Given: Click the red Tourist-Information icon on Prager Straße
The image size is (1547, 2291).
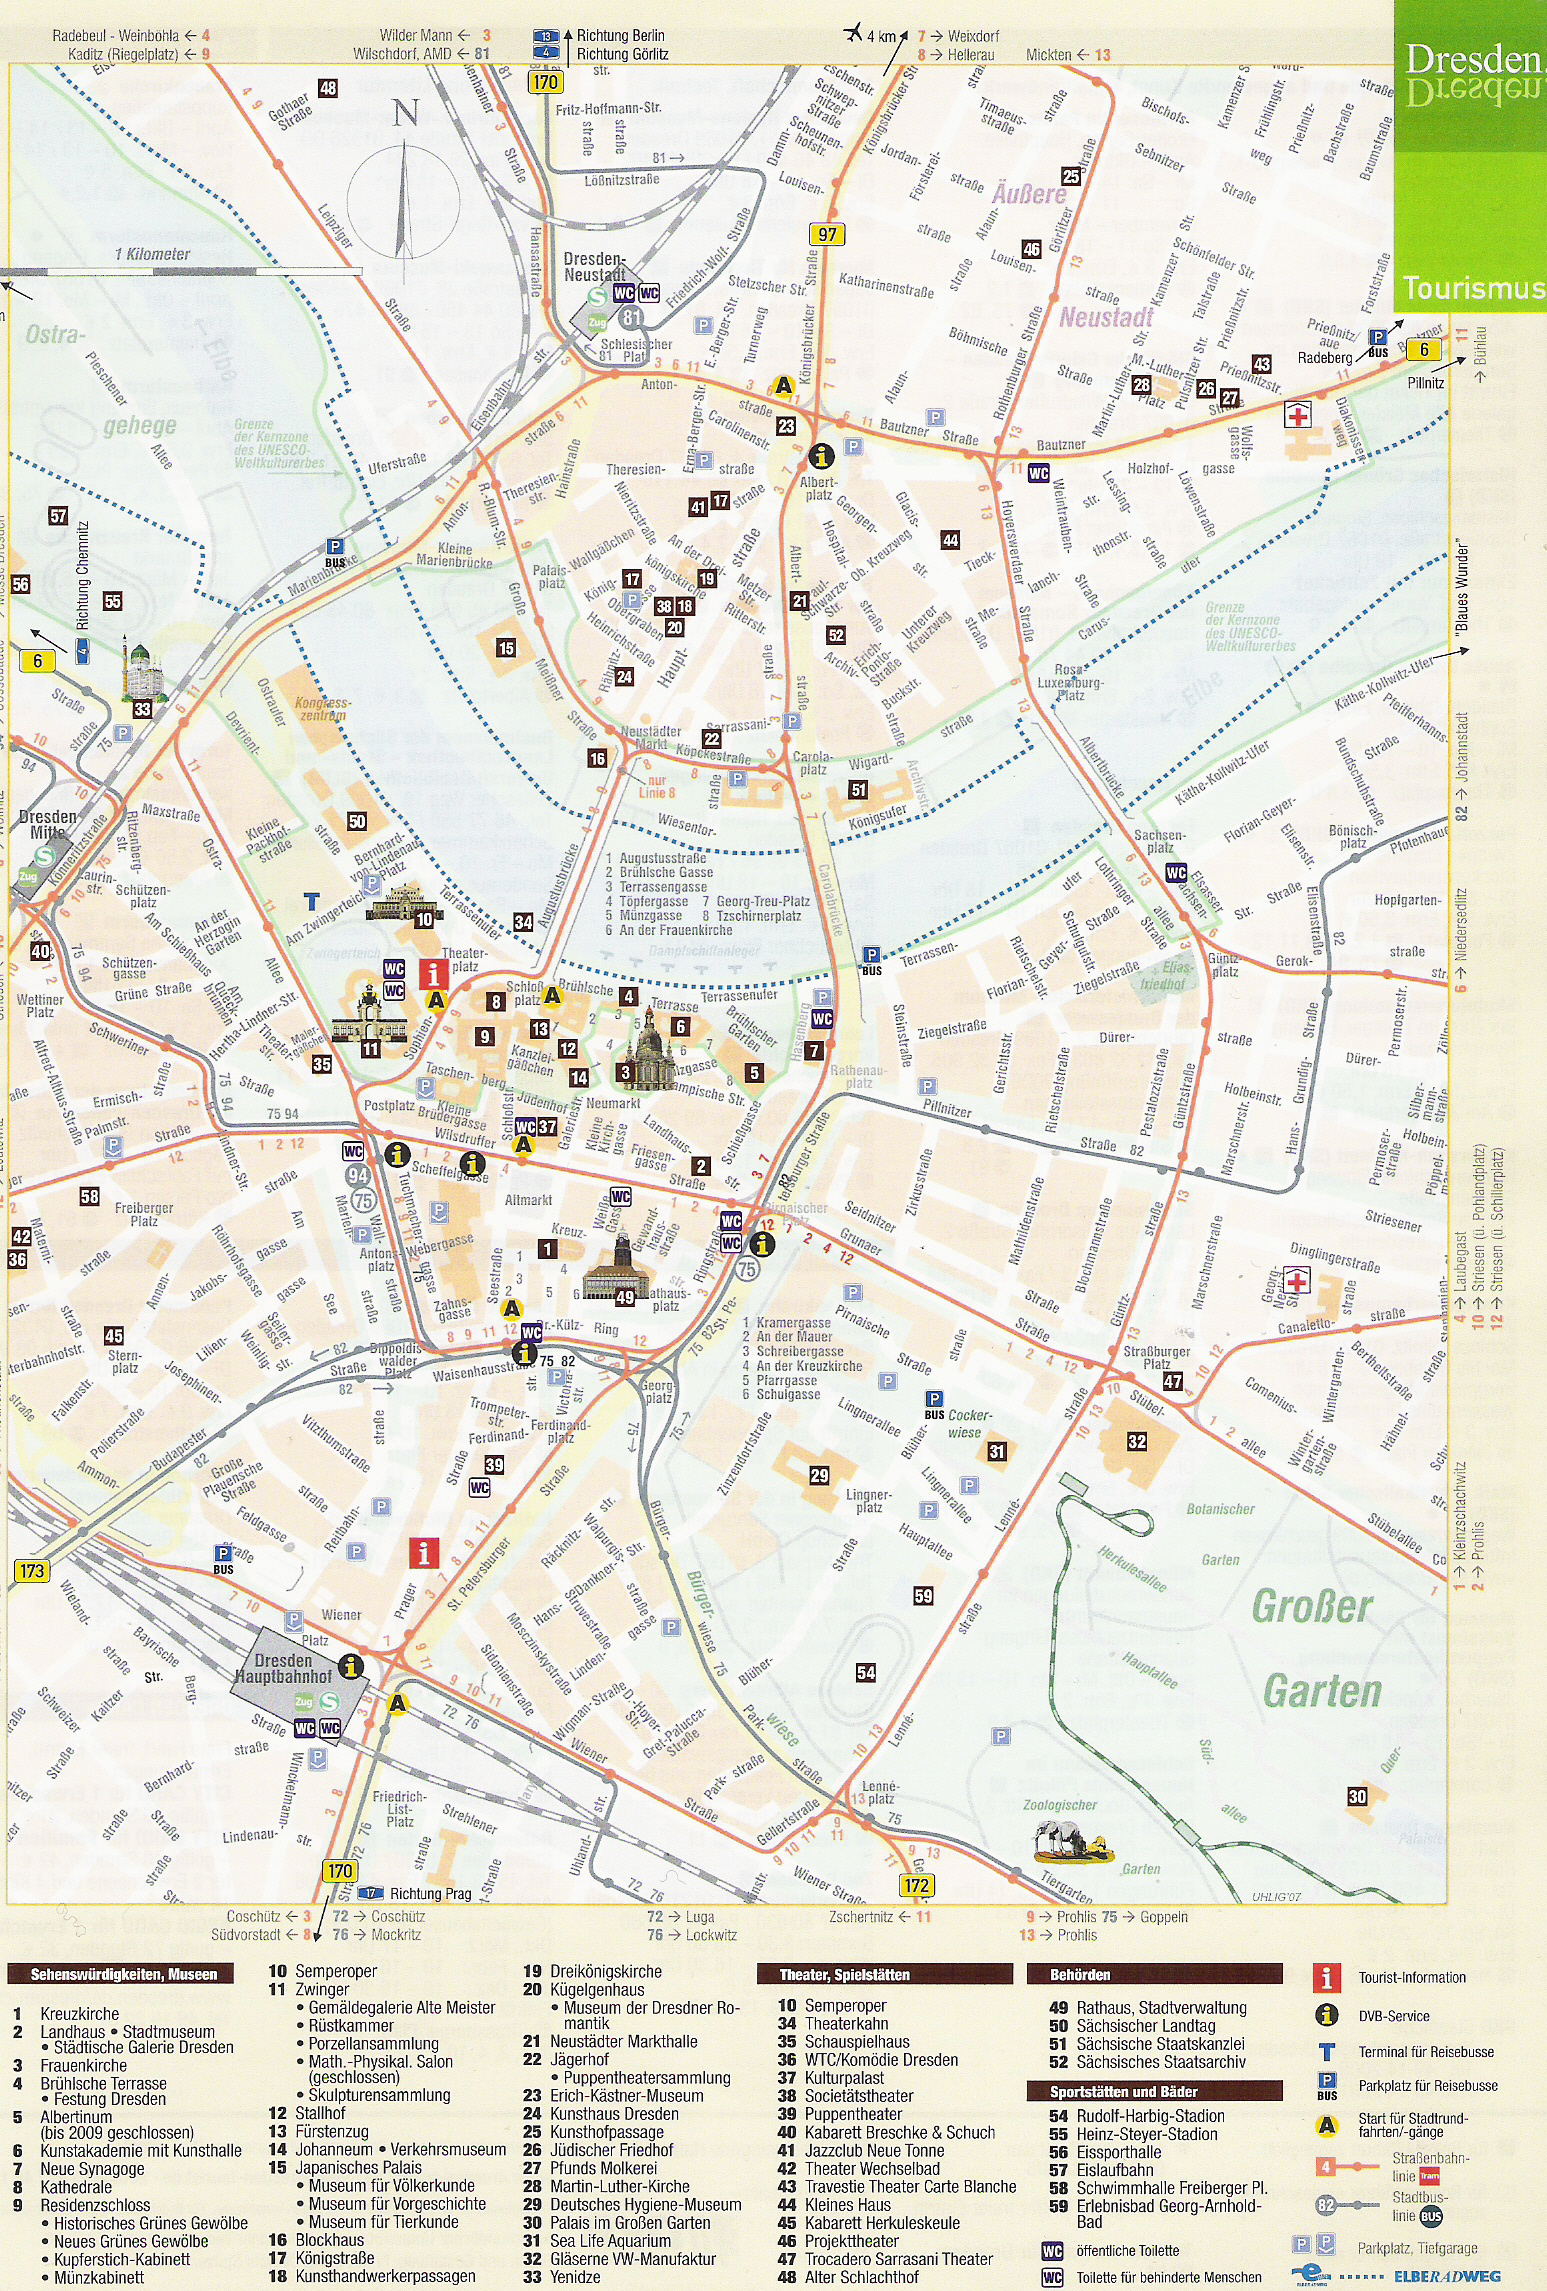Looking at the screenshot, I should [424, 1553].
